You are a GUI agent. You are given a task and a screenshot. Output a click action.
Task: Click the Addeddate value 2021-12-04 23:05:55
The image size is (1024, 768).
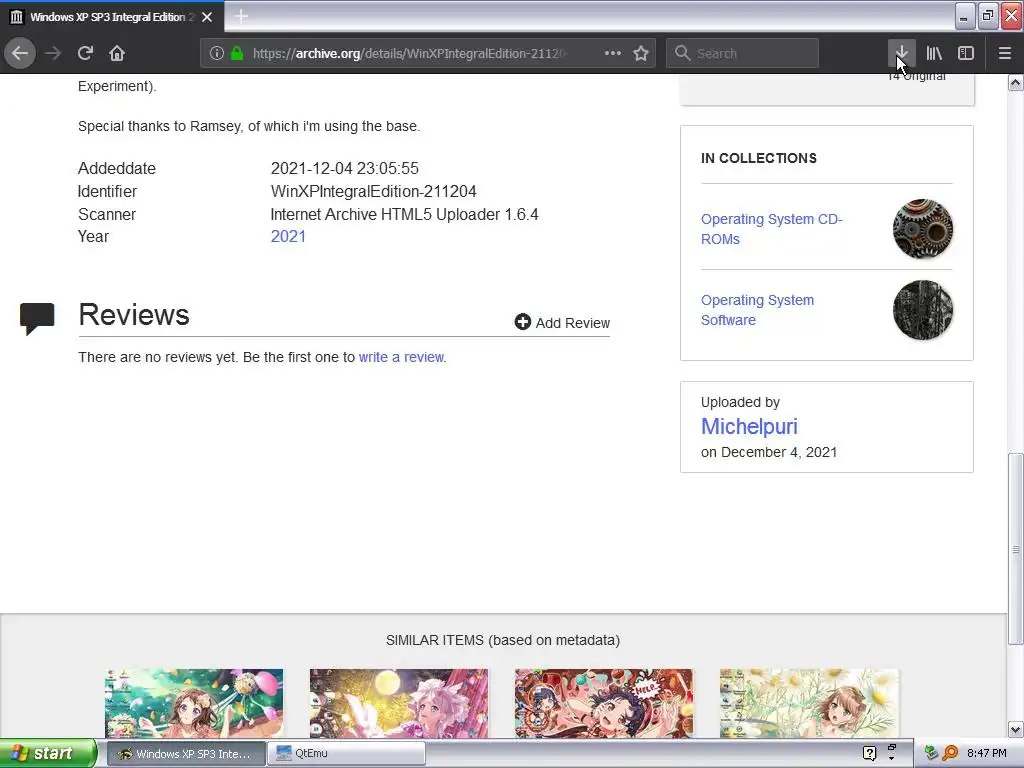pos(345,168)
